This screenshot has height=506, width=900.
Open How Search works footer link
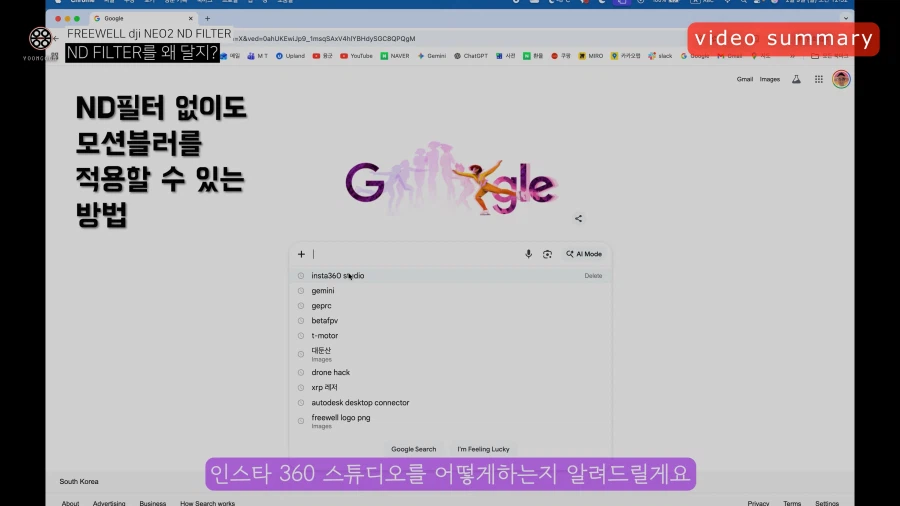tap(207, 503)
